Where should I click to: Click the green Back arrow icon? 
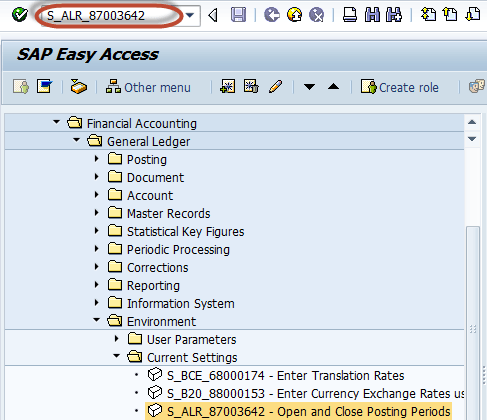click(x=272, y=15)
